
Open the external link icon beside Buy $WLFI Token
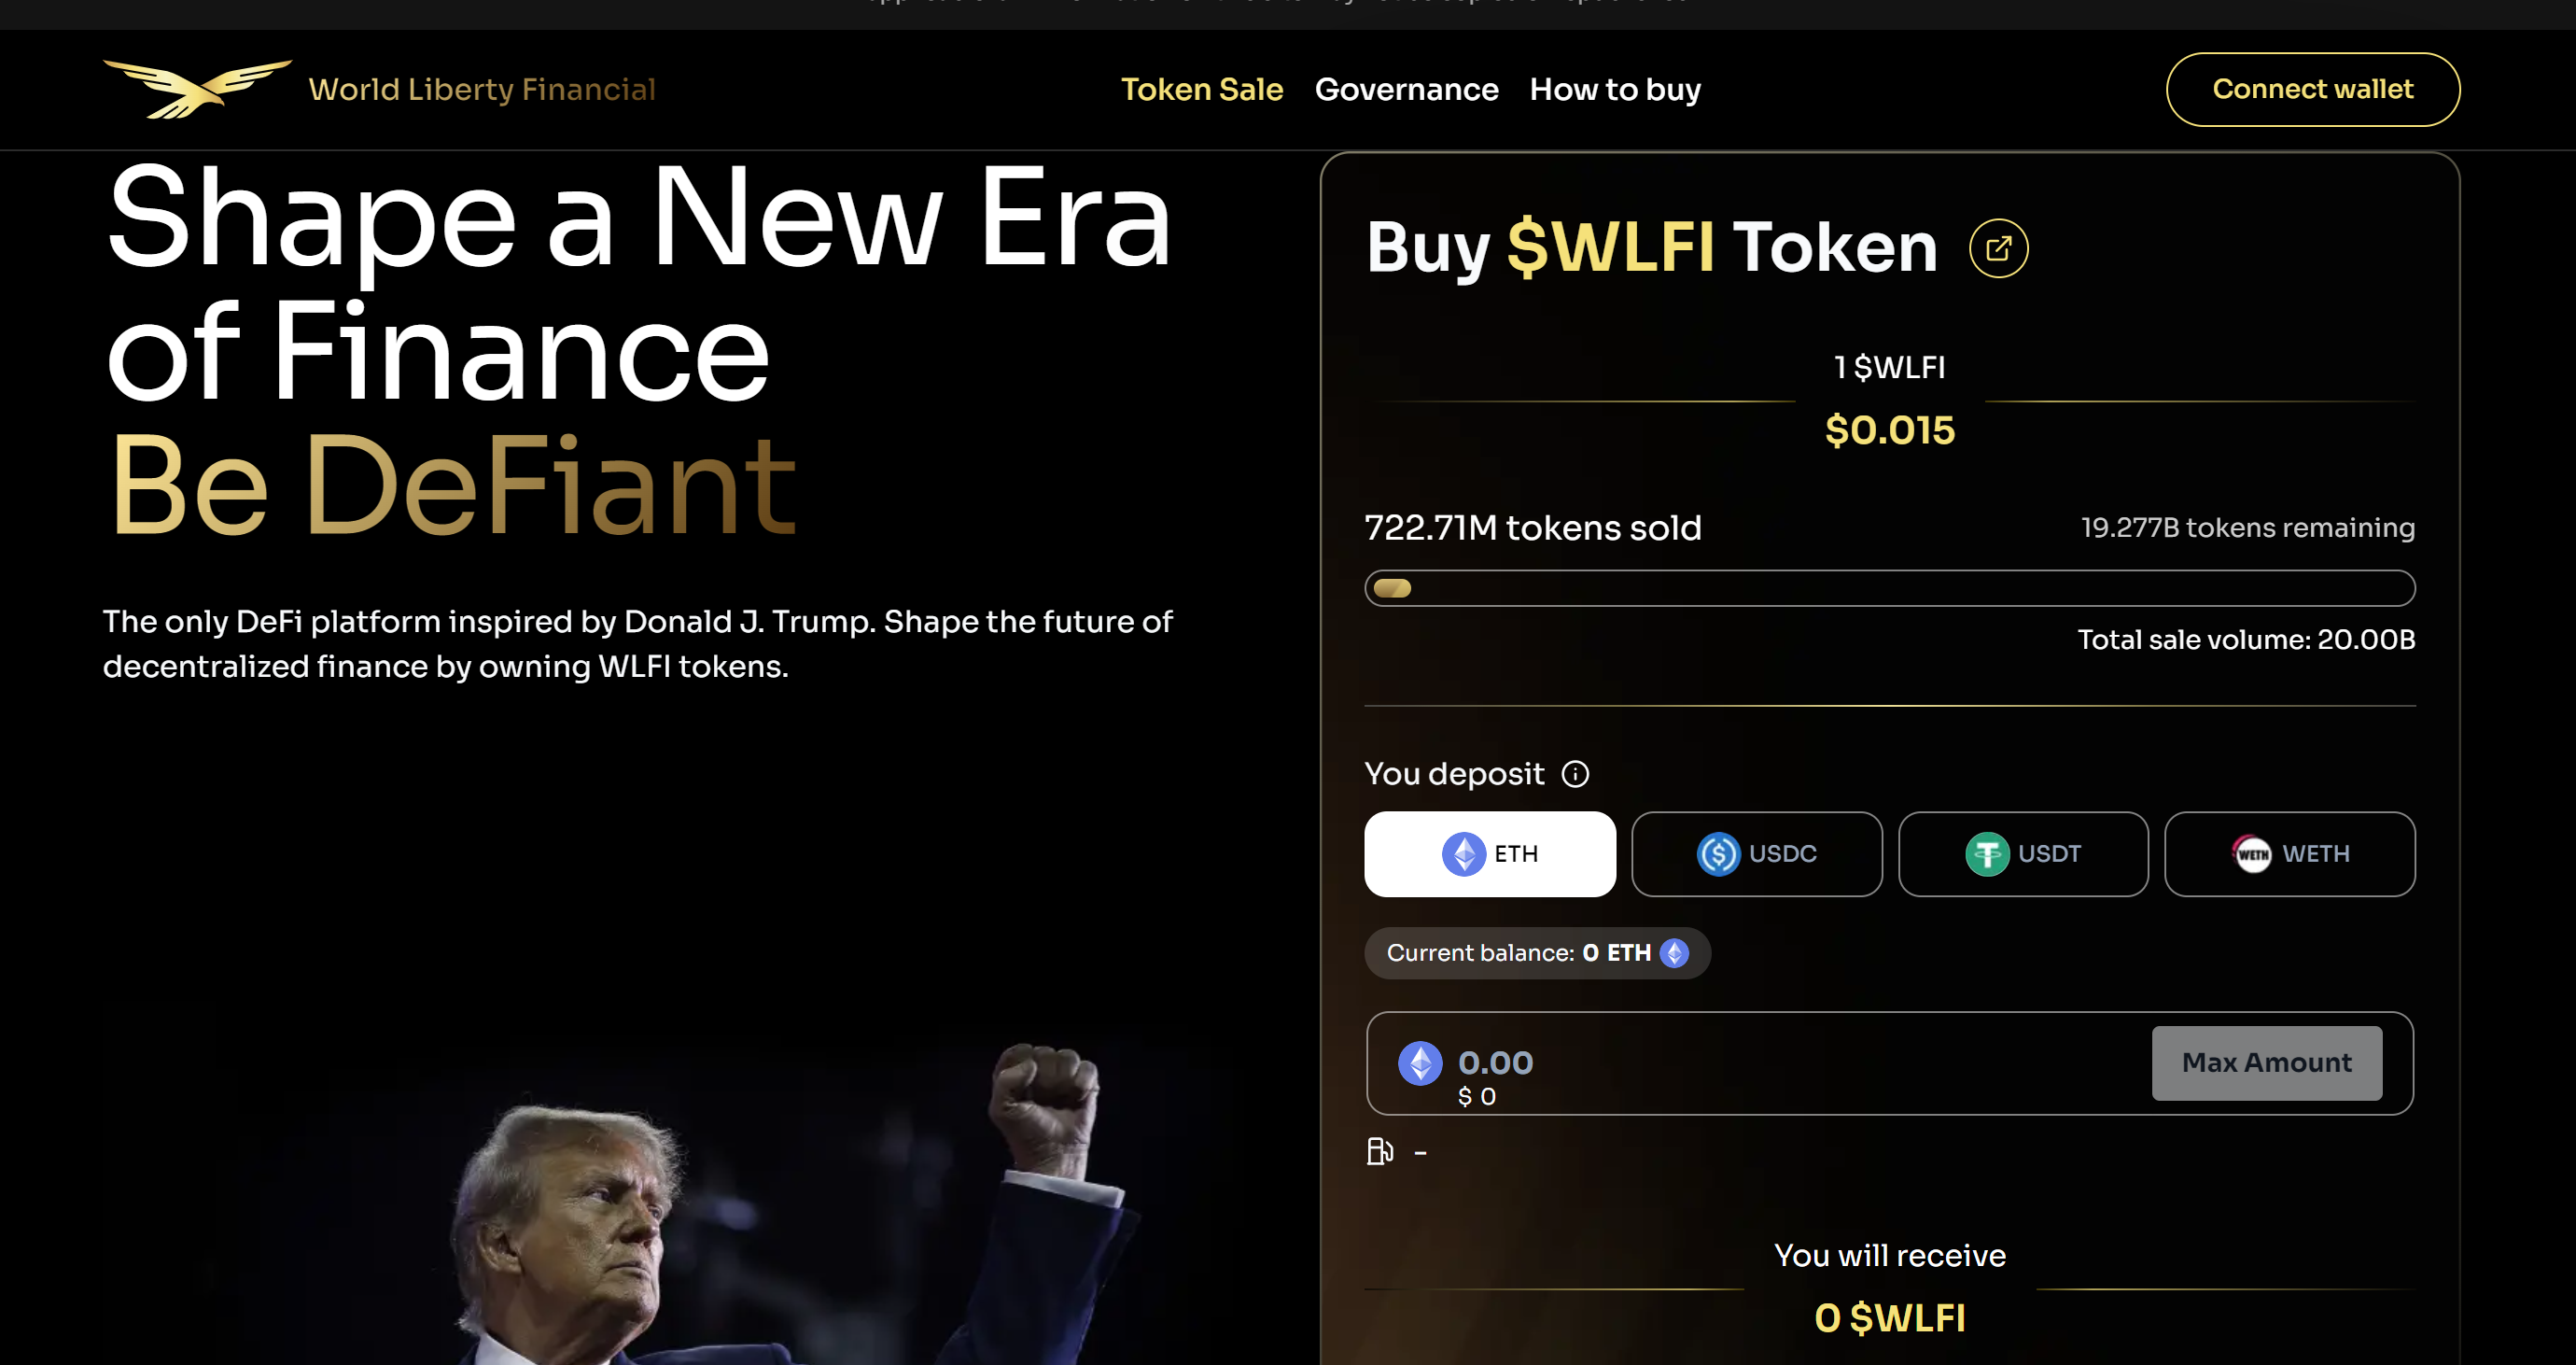pos(1998,248)
